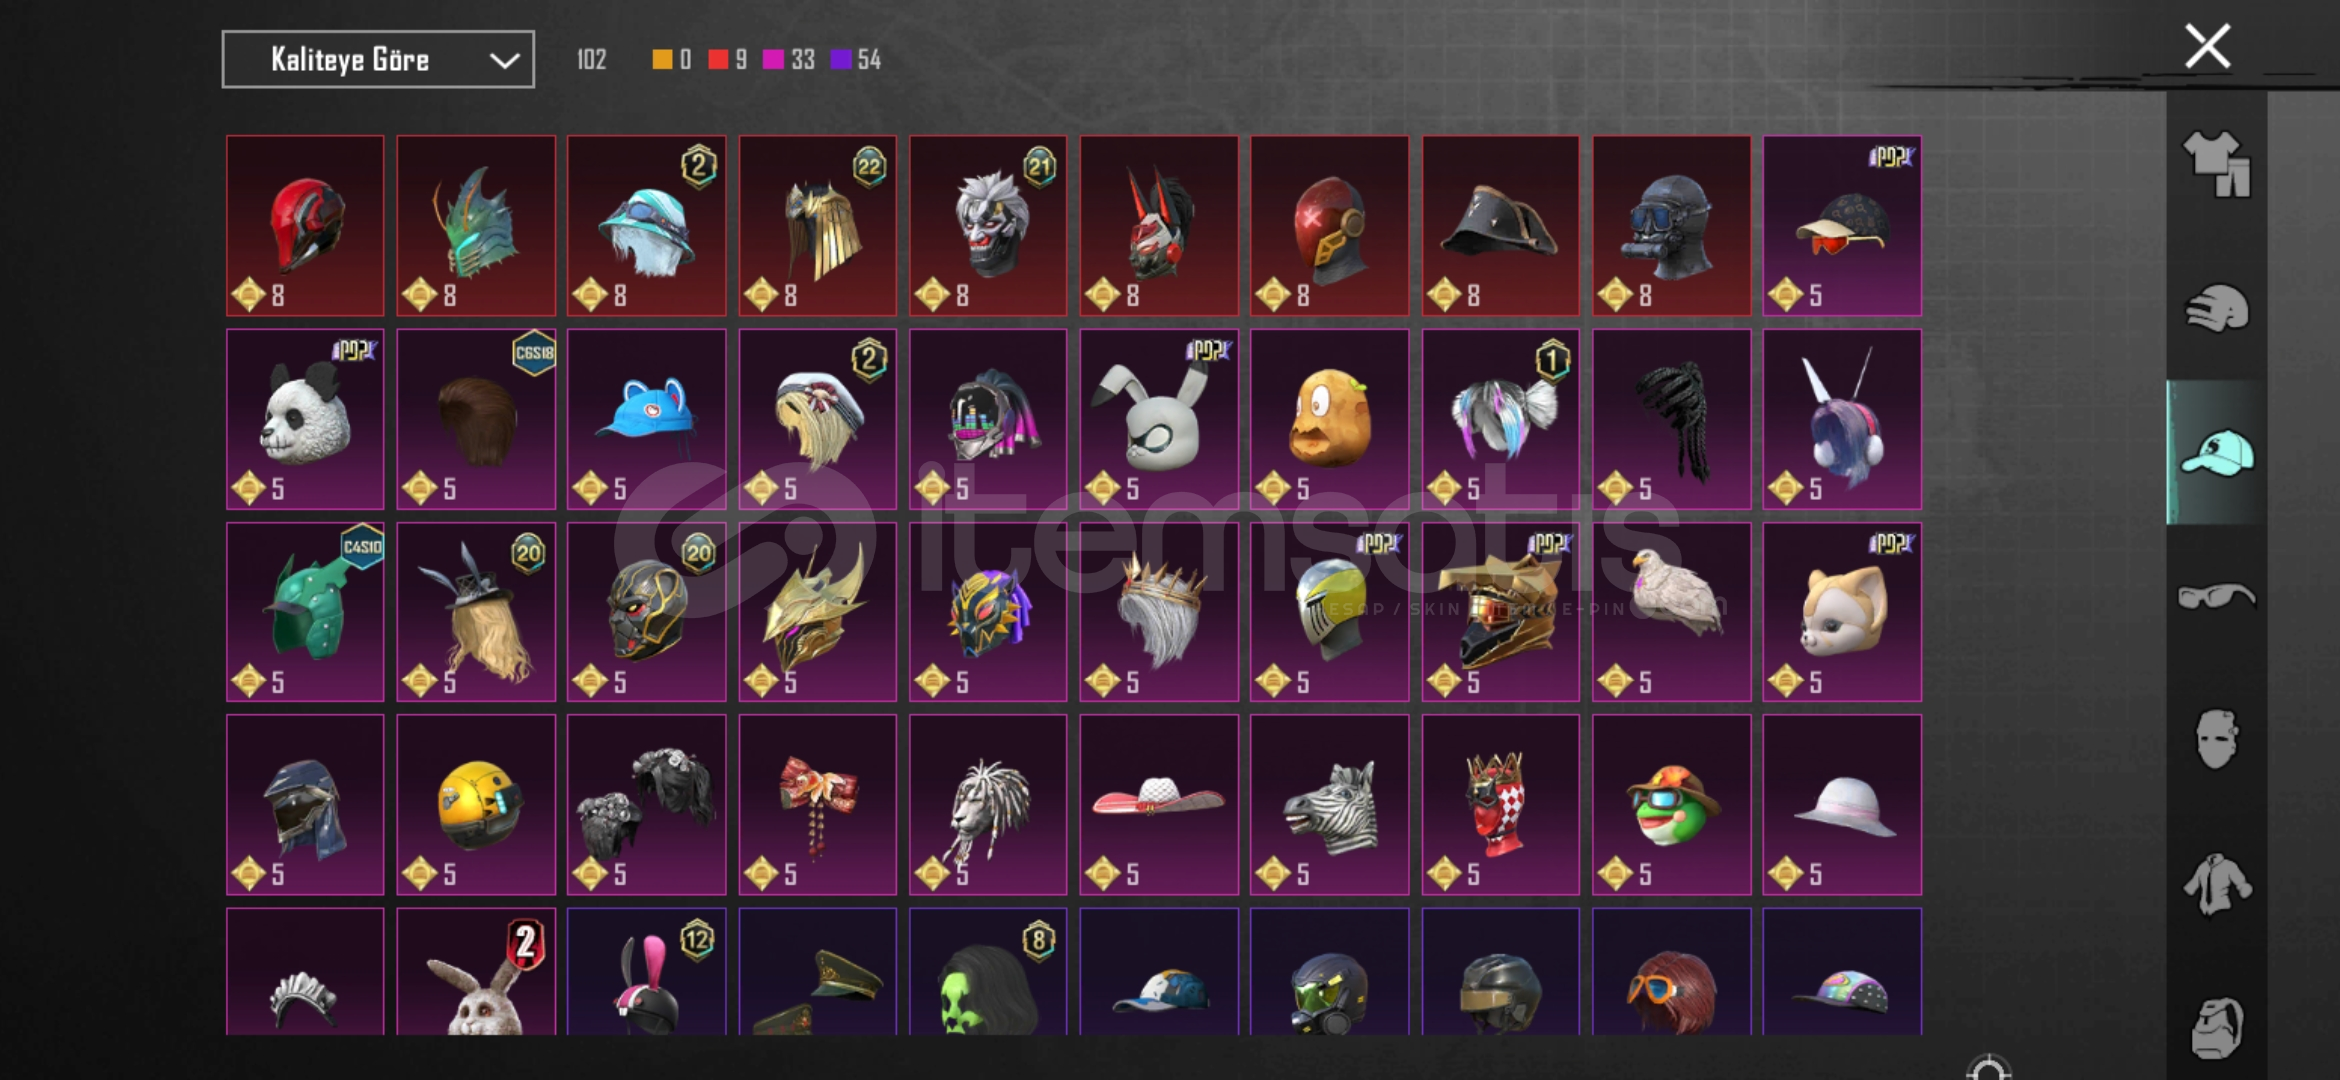
Task: Click the crosshair icon at the bottom
Action: pos(1988,1070)
